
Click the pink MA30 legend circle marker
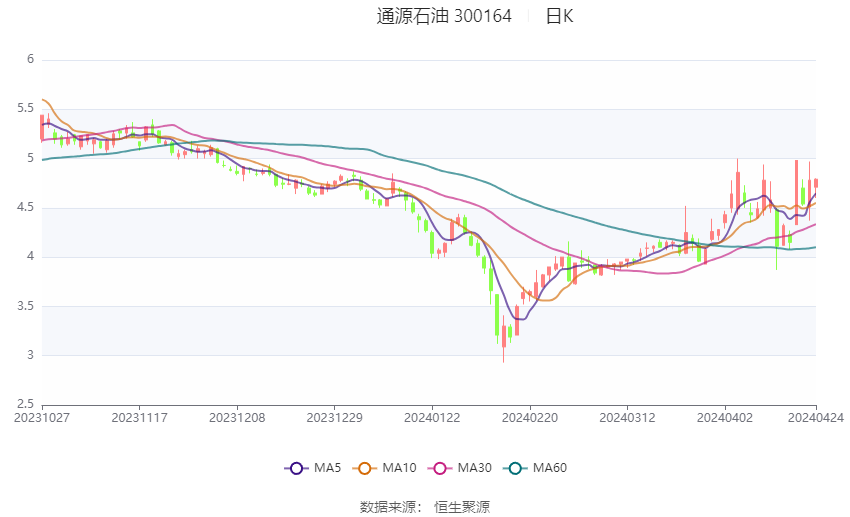point(438,468)
